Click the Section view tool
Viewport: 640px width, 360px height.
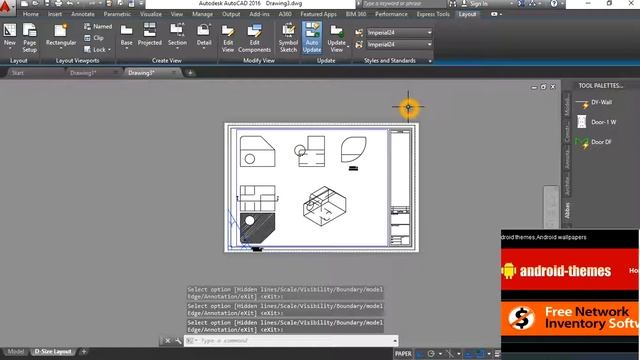tap(177, 35)
